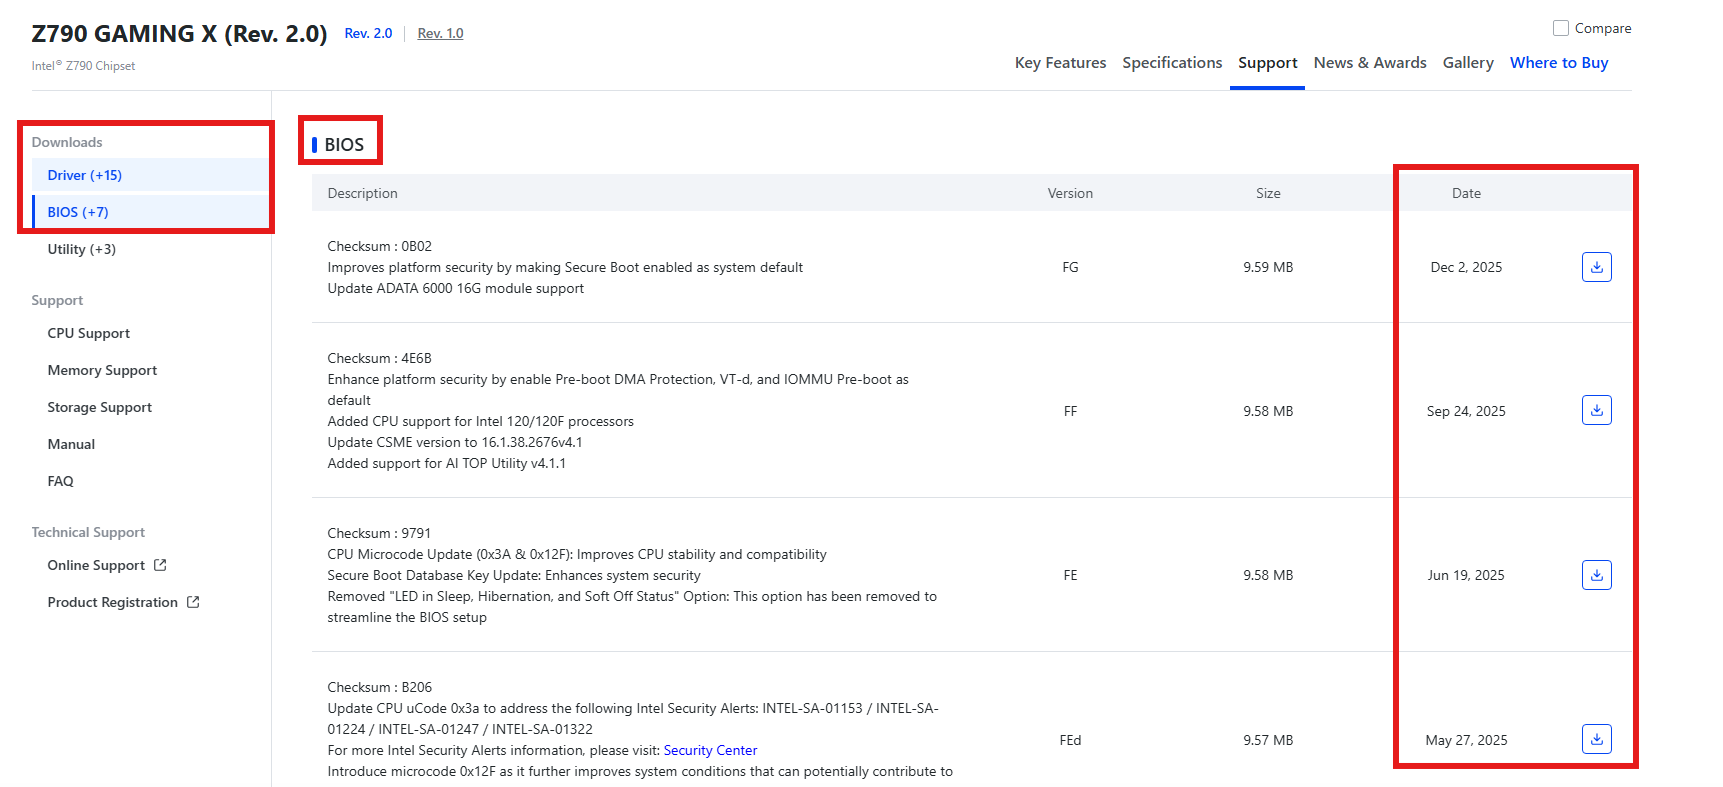Click the 'Z790 GAMING X (Rev. 2.0)' title

tap(179, 34)
